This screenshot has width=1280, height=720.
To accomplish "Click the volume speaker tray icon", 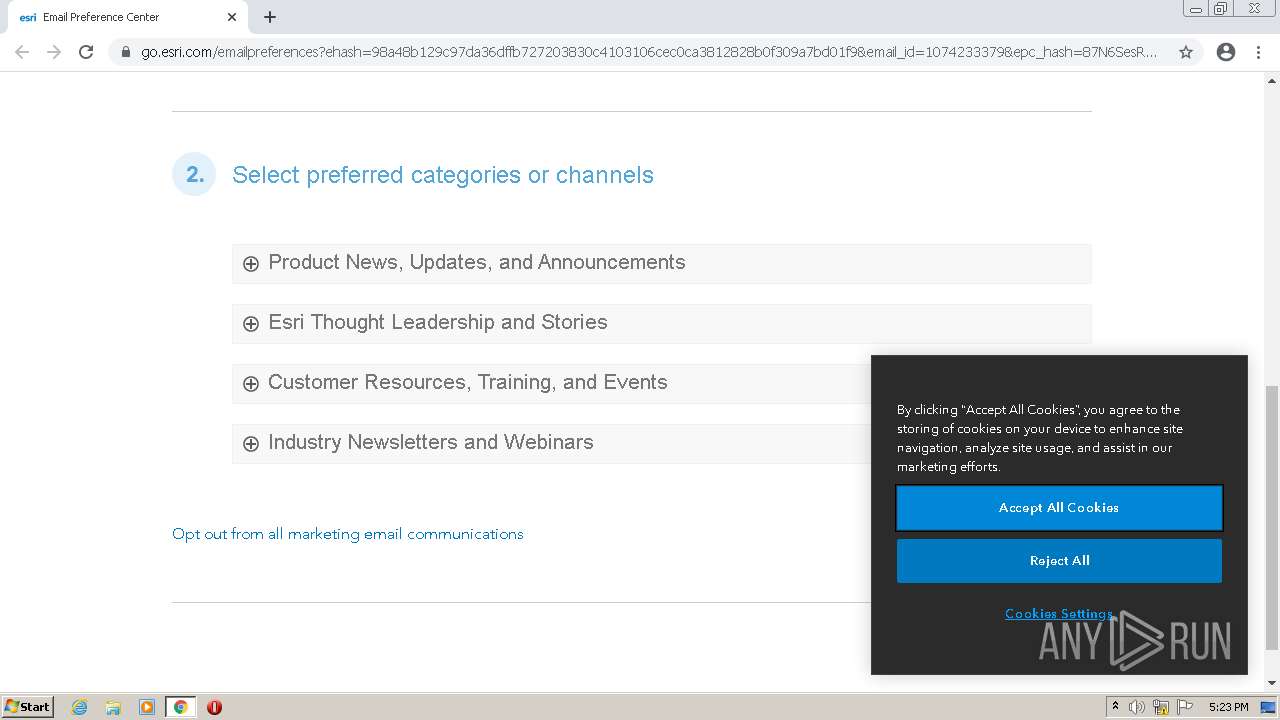I will [x=1137, y=707].
